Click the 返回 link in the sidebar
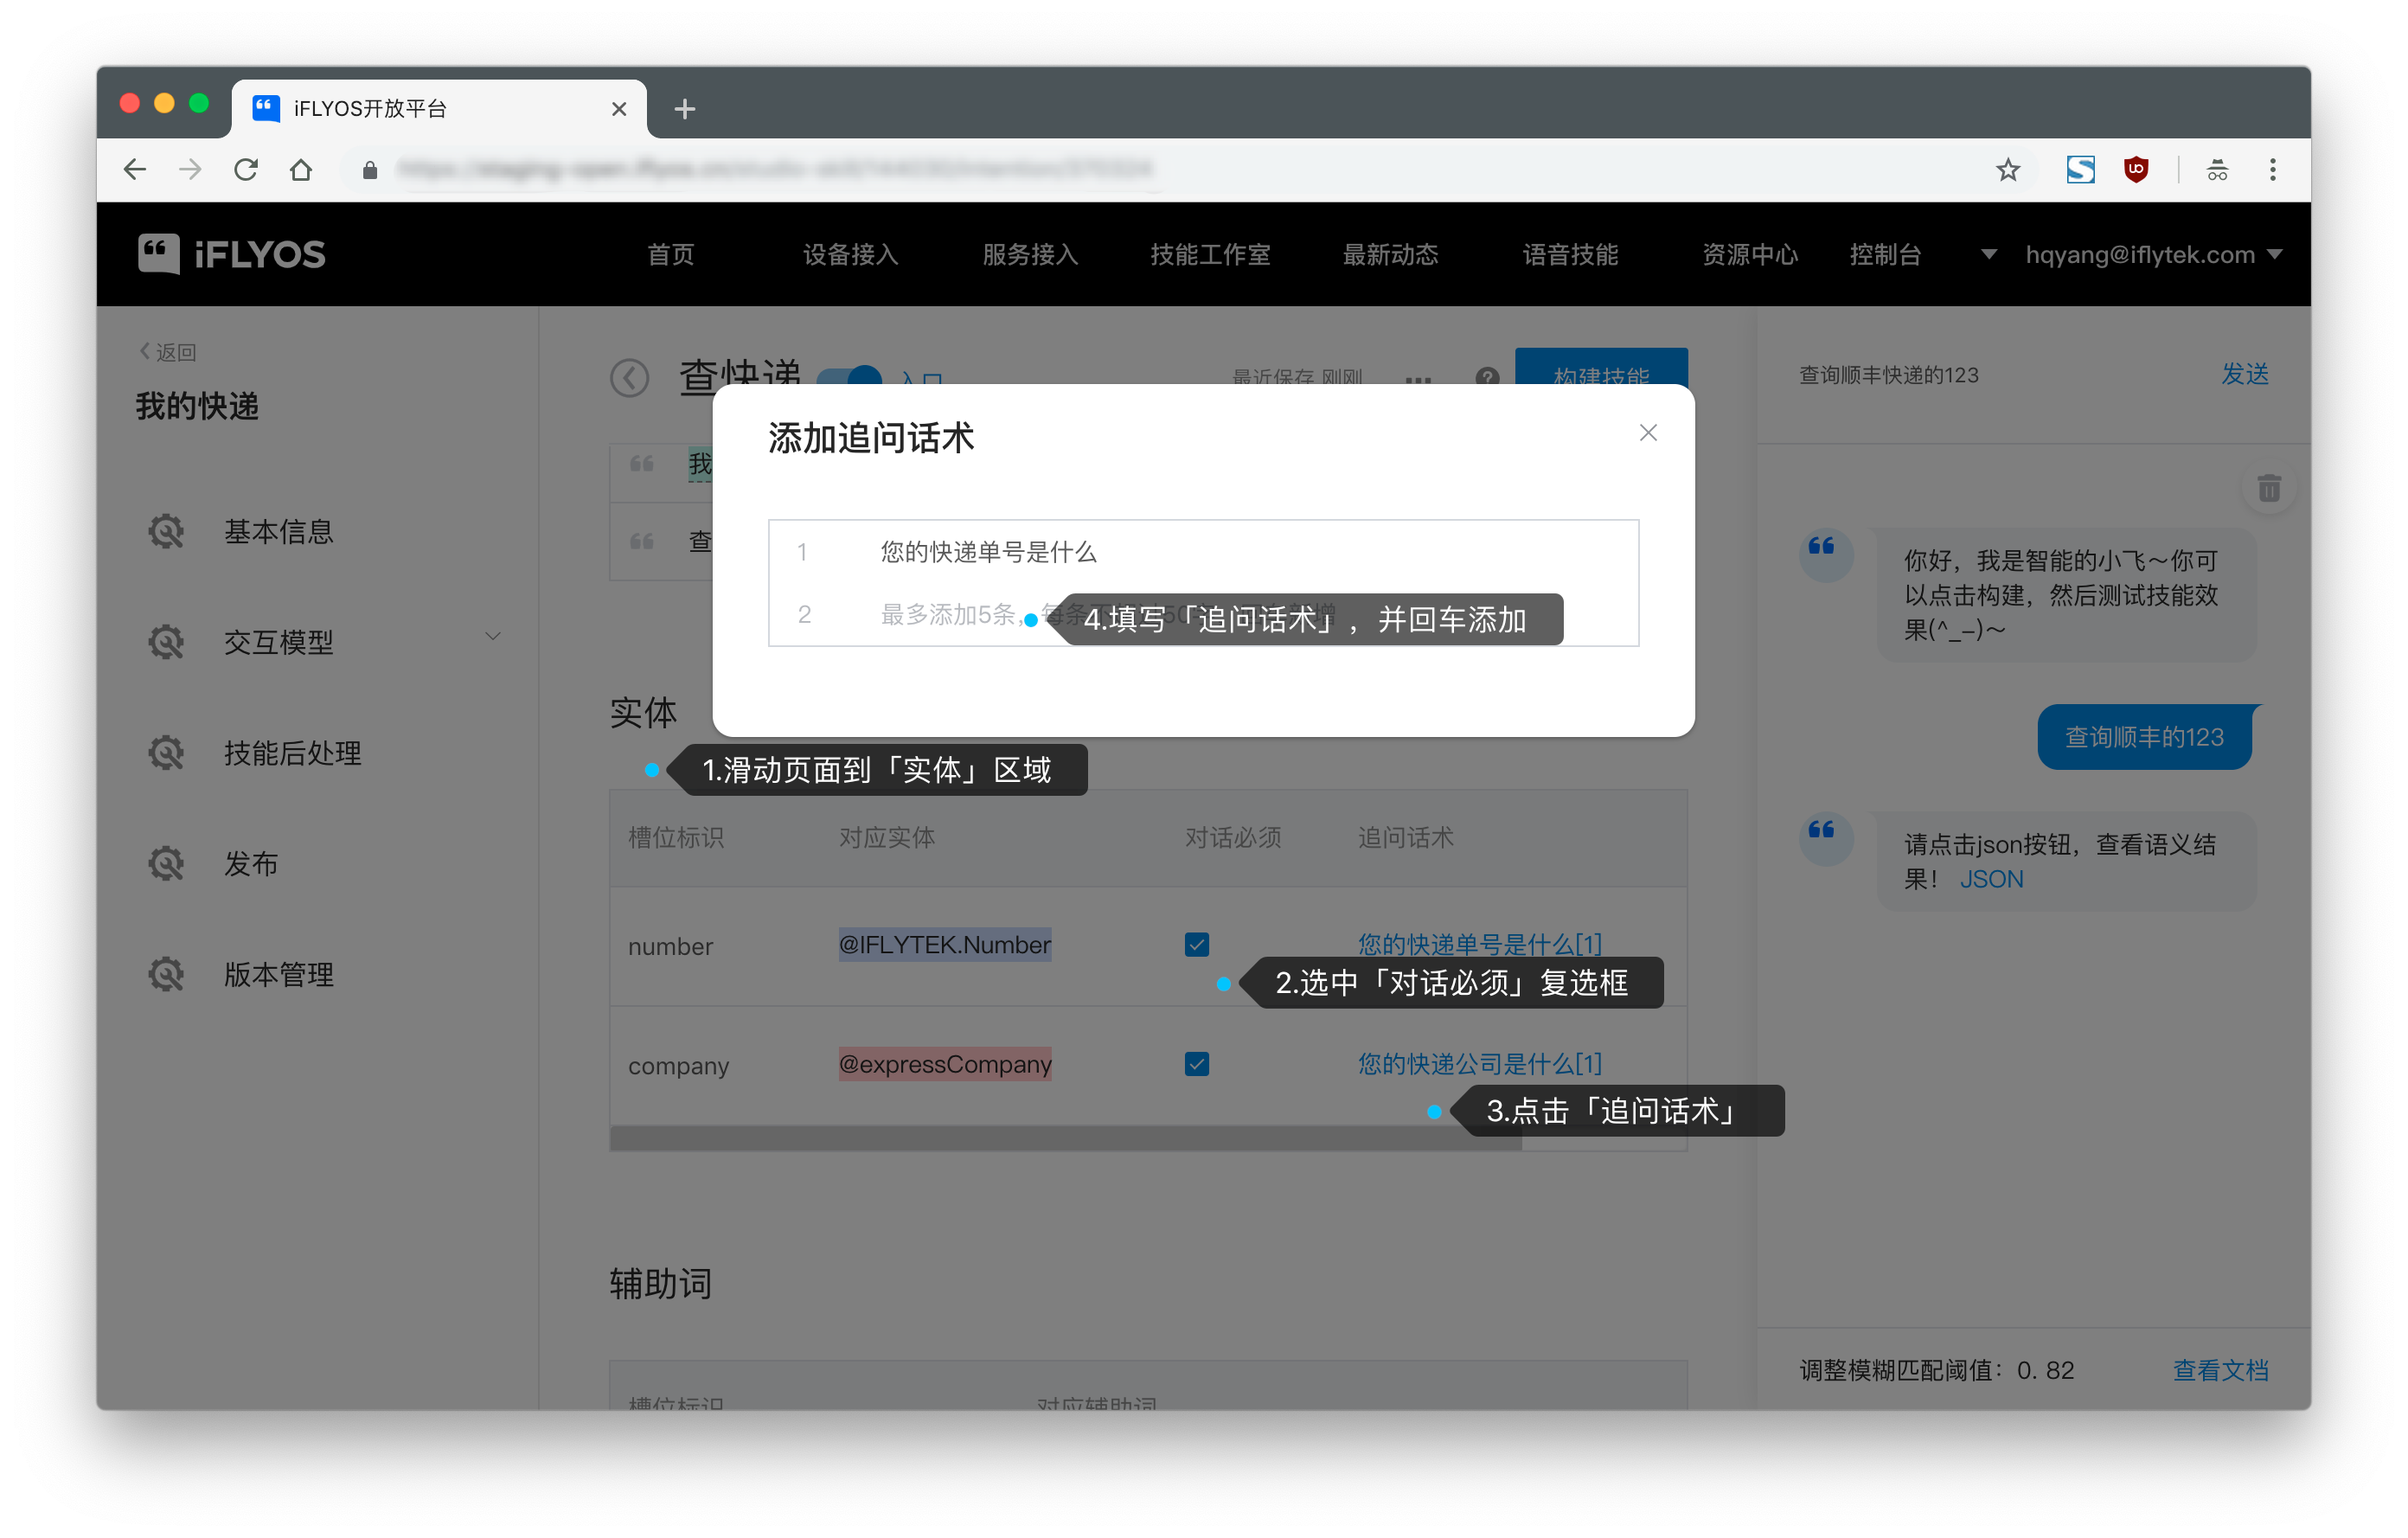 click(x=167, y=351)
